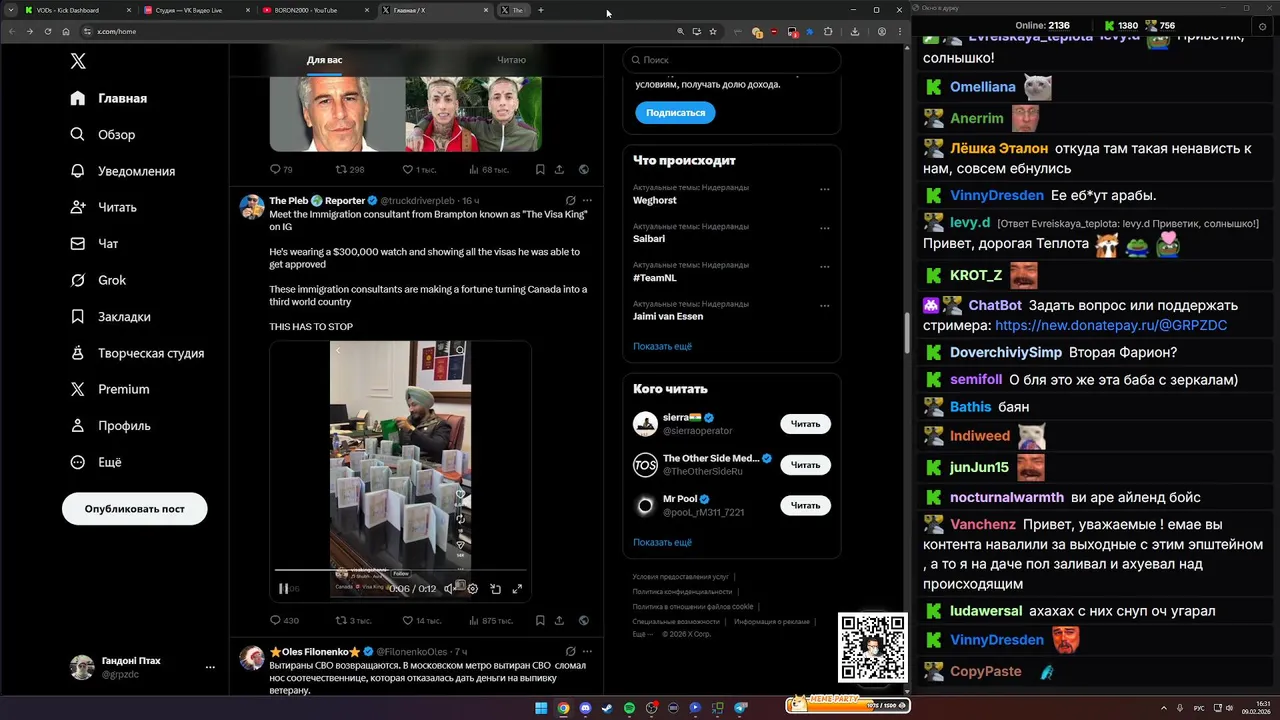
Task: Toggle picture-in-picture on the video
Action: (x=495, y=589)
